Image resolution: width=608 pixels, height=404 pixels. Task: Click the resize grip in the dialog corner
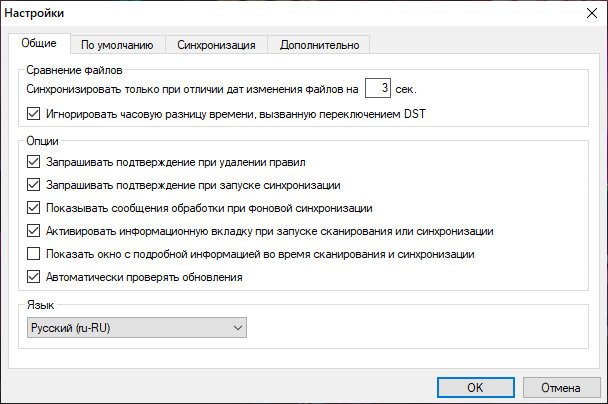coord(600,397)
